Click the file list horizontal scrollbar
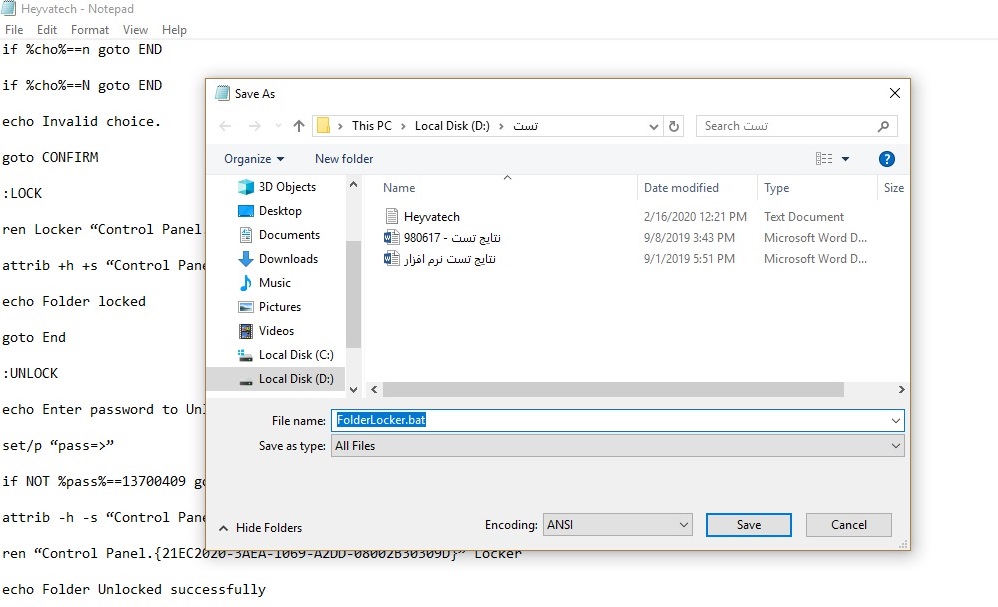 pyautogui.click(x=613, y=389)
